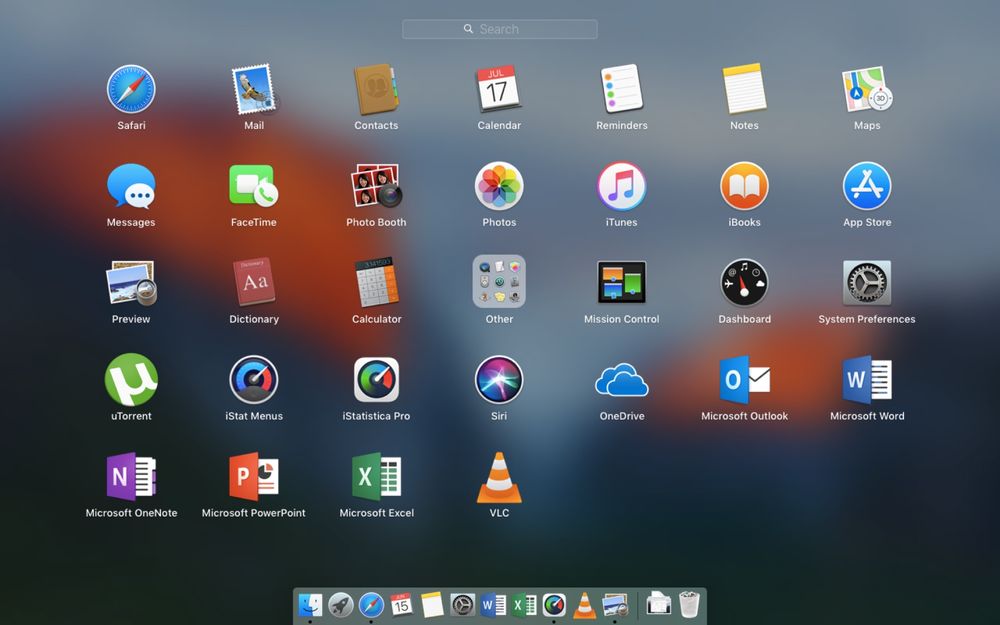Open the Calculator app
The image size is (1000, 625).
click(376, 283)
